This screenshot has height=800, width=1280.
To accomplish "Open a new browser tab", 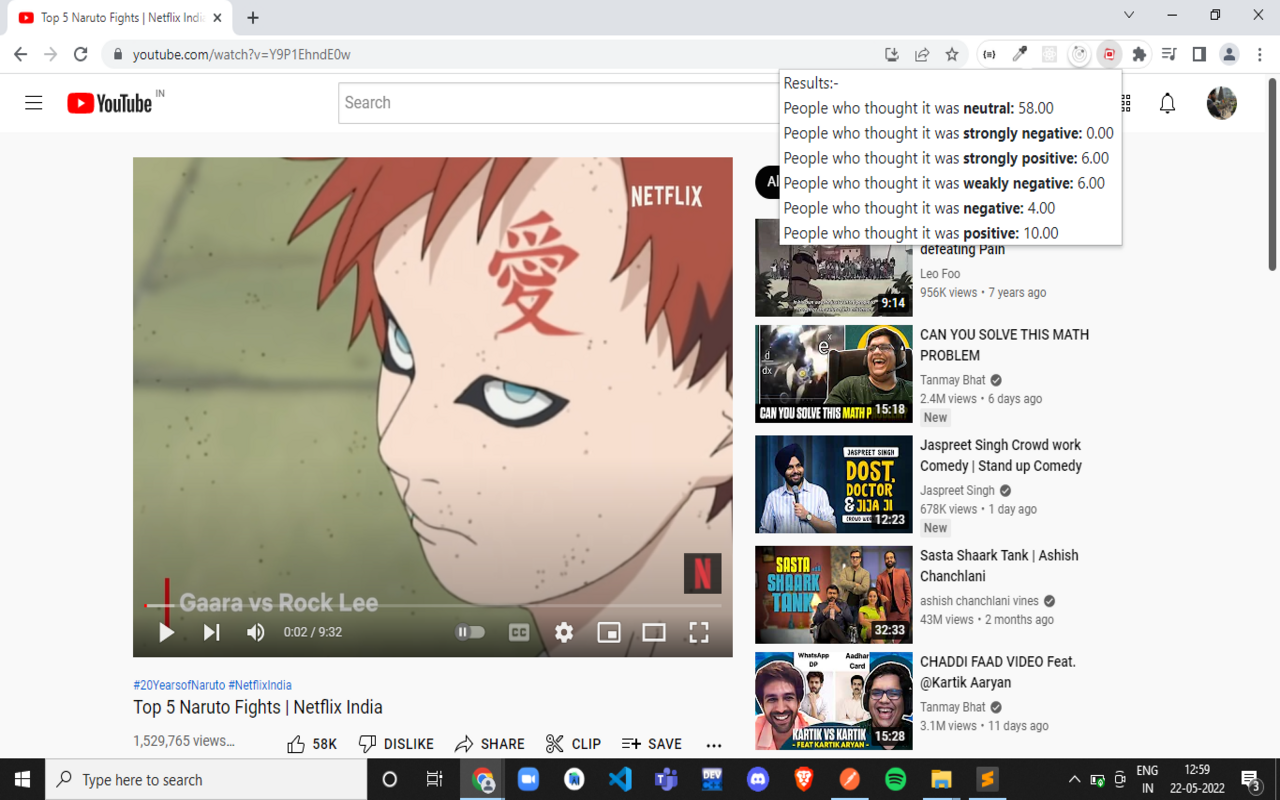I will point(253,17).
